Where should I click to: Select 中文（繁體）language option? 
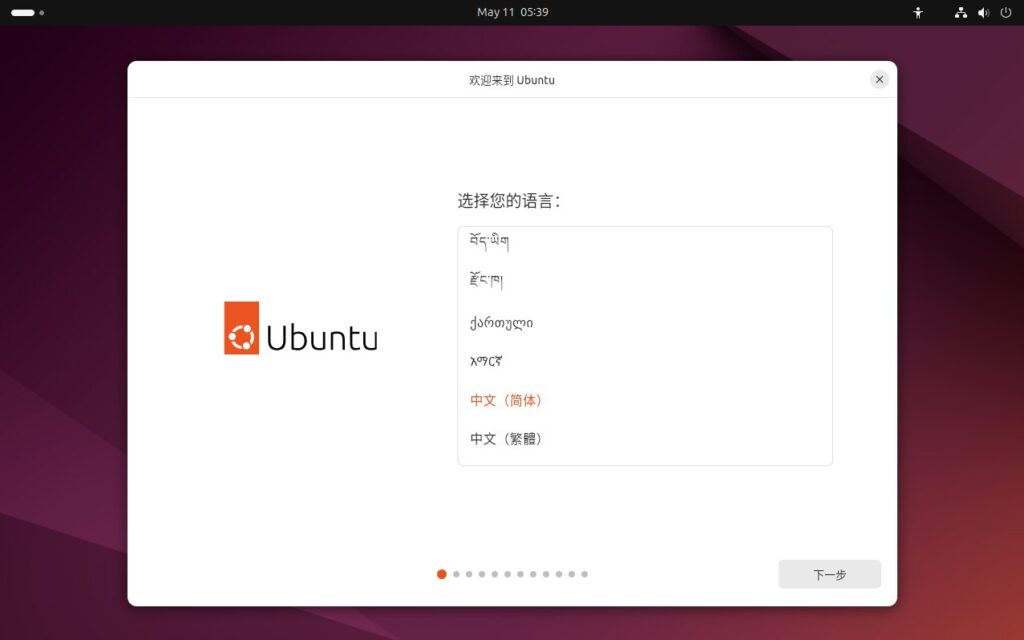(x=506, y=439)
